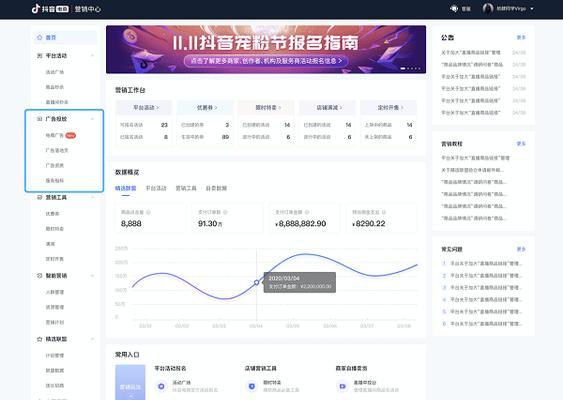
Task: Click the 营销中心 title in header
Action: point(88,9)
